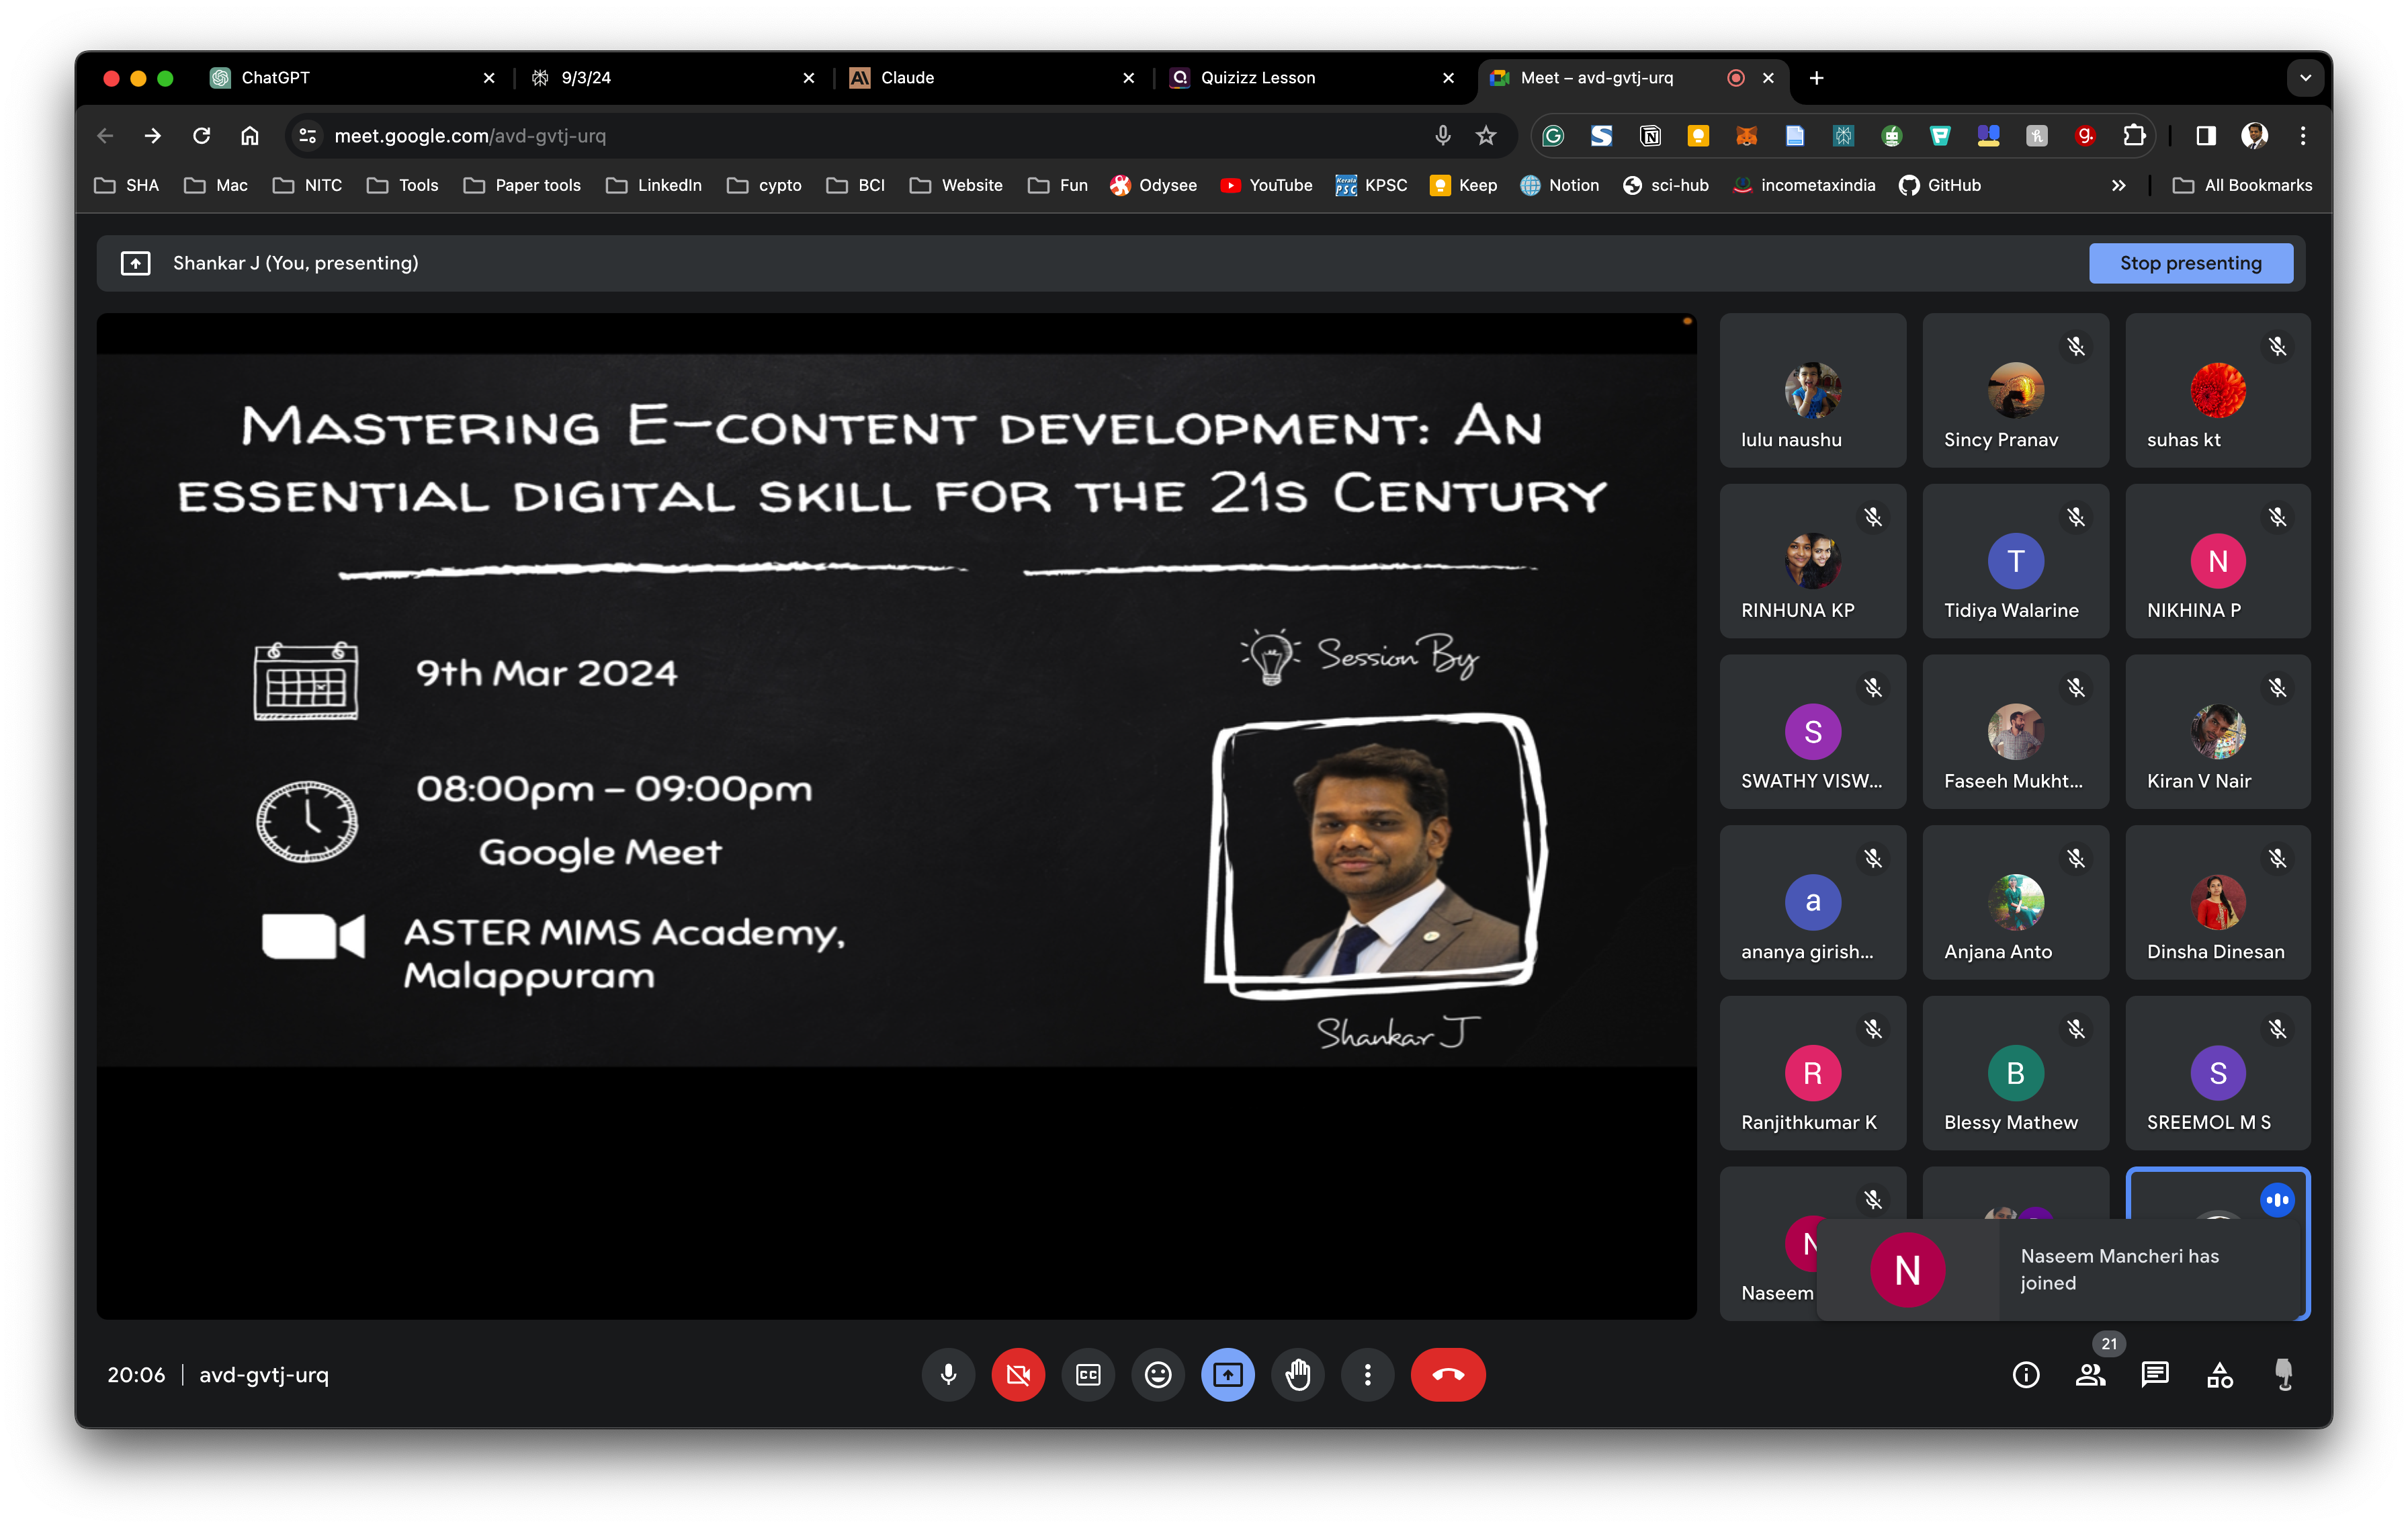Screen dimensions: 2408x1528
Task: Click the Tidiya Walarine participant tile
Action: 2015,561
